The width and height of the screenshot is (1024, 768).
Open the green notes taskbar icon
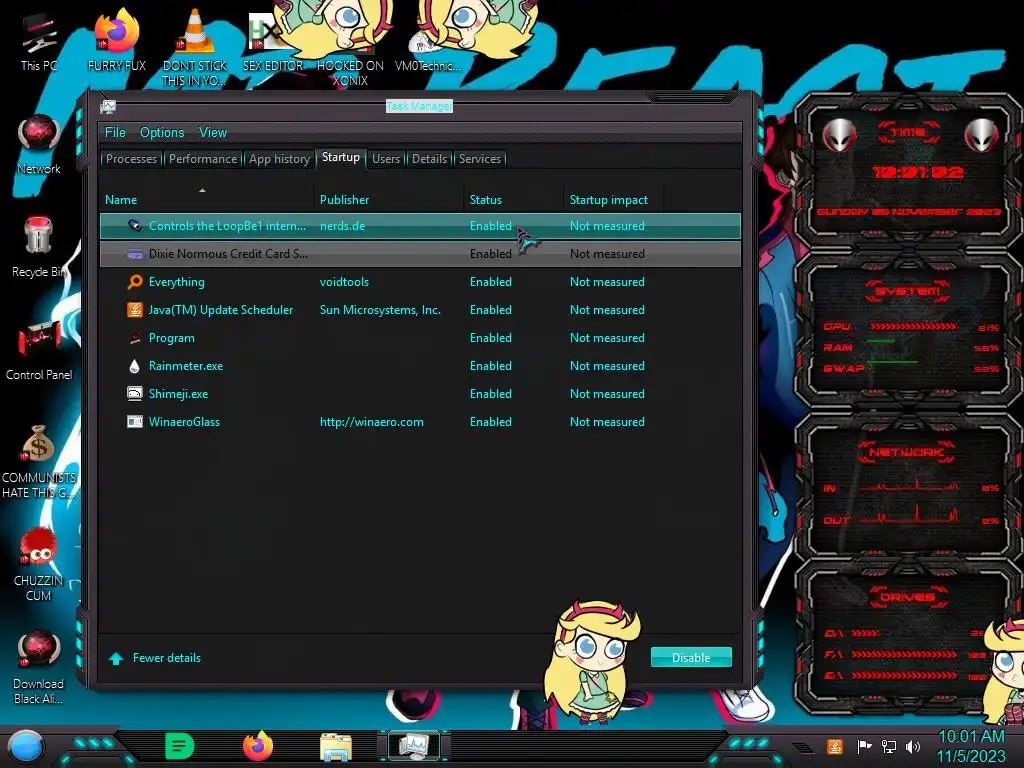coord(180,746)
